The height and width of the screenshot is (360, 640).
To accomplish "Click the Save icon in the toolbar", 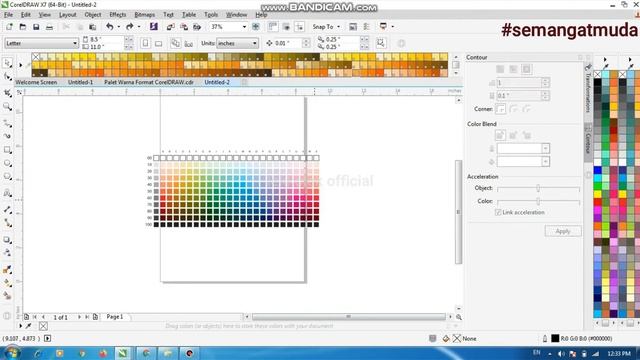I will click(36, 27).
